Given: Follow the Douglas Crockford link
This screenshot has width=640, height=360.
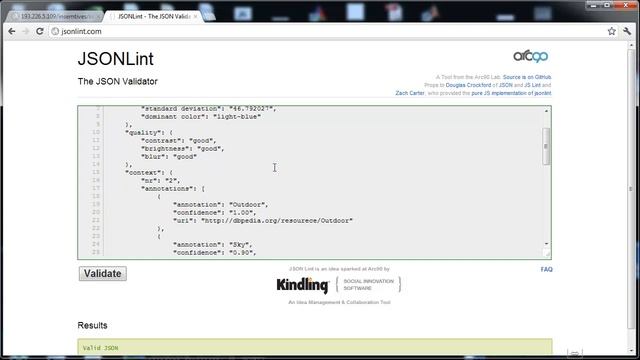Looking at the screenshot, I should 468,85.
